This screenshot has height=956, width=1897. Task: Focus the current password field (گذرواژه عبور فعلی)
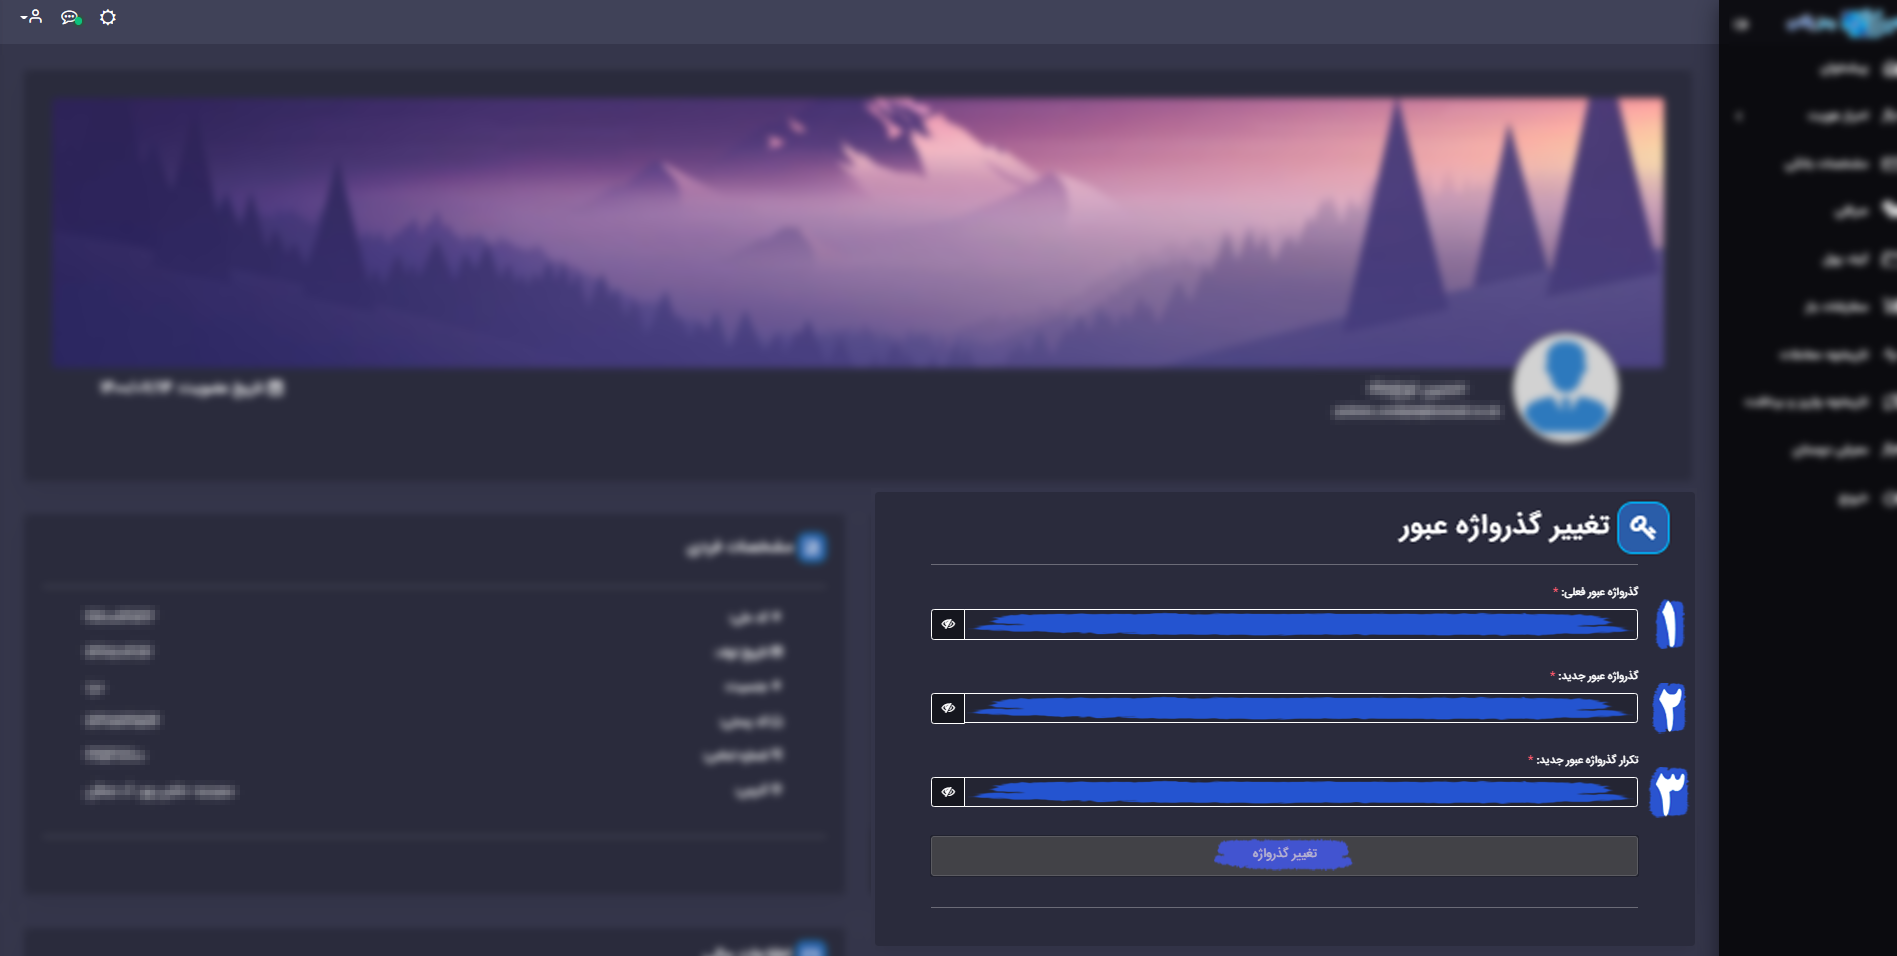[x=1301, y=624]
